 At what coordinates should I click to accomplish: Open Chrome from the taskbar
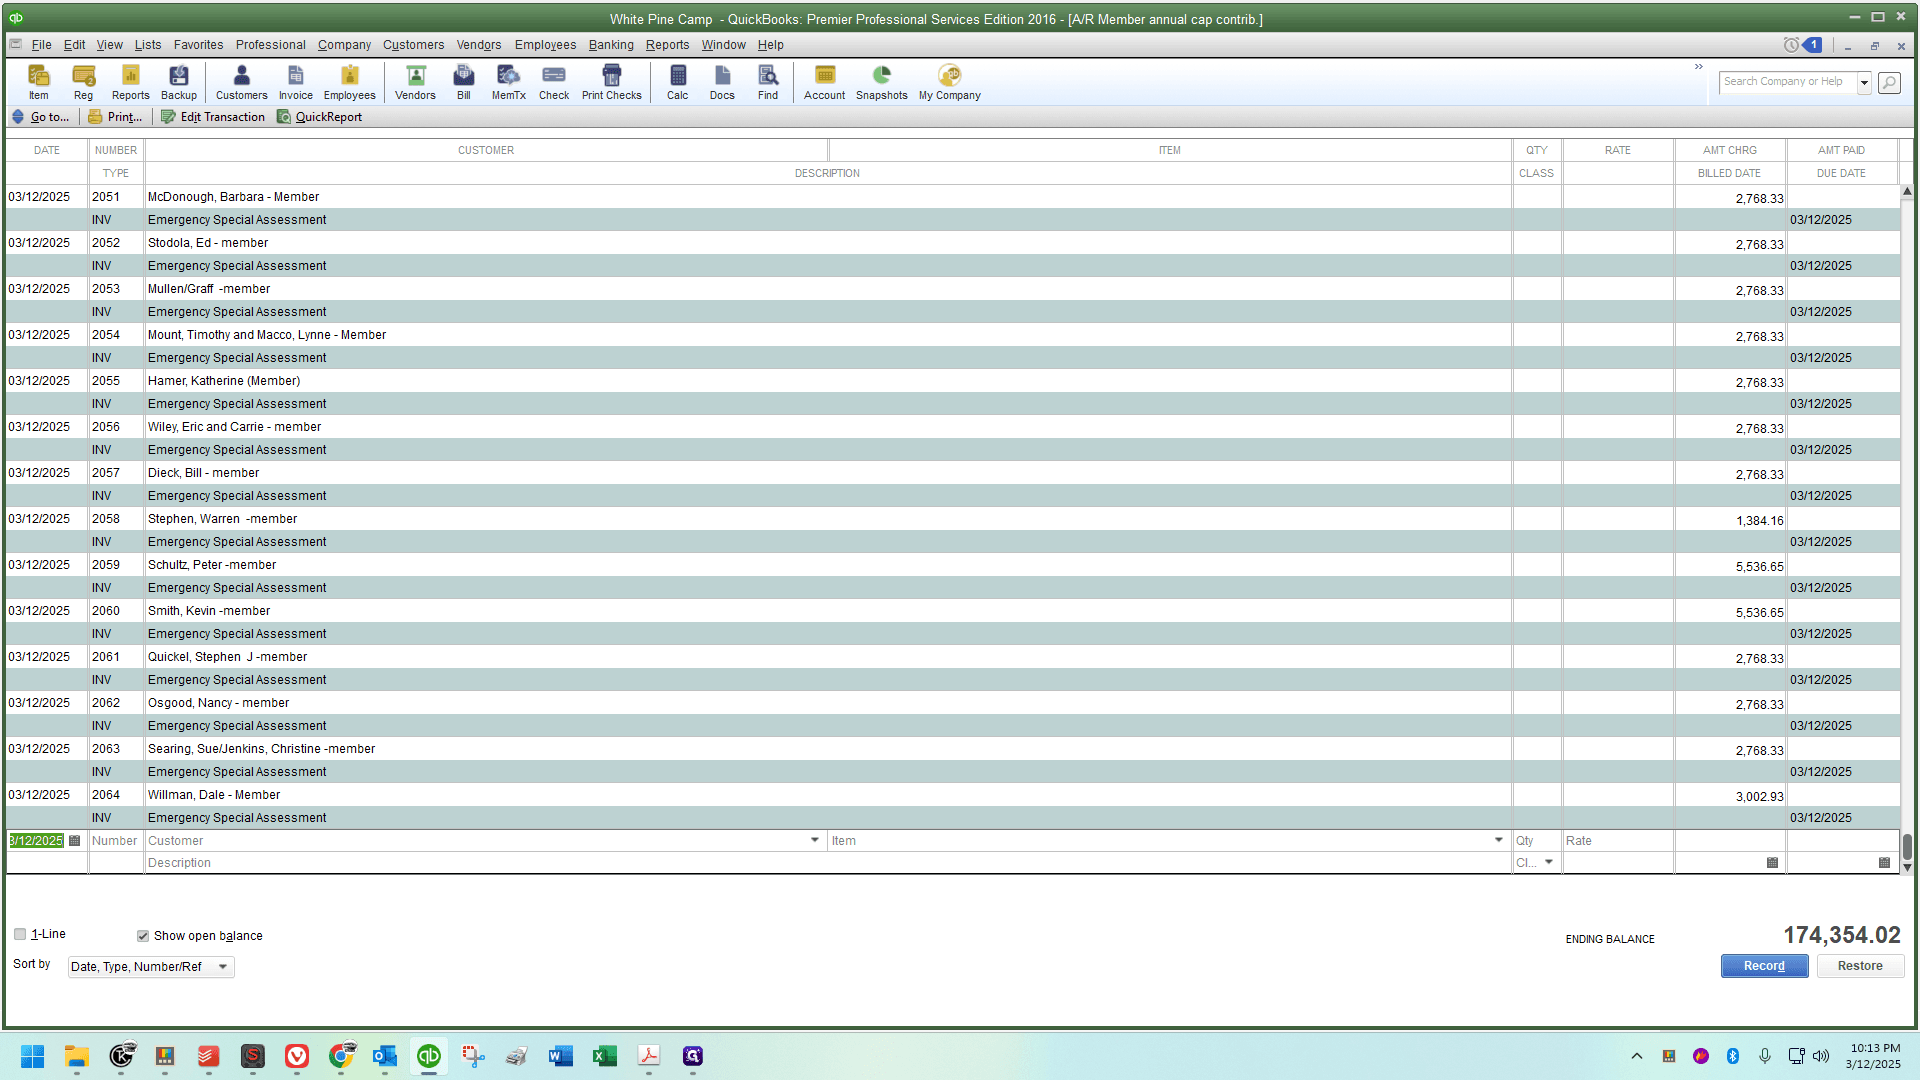click(340, 1056)
